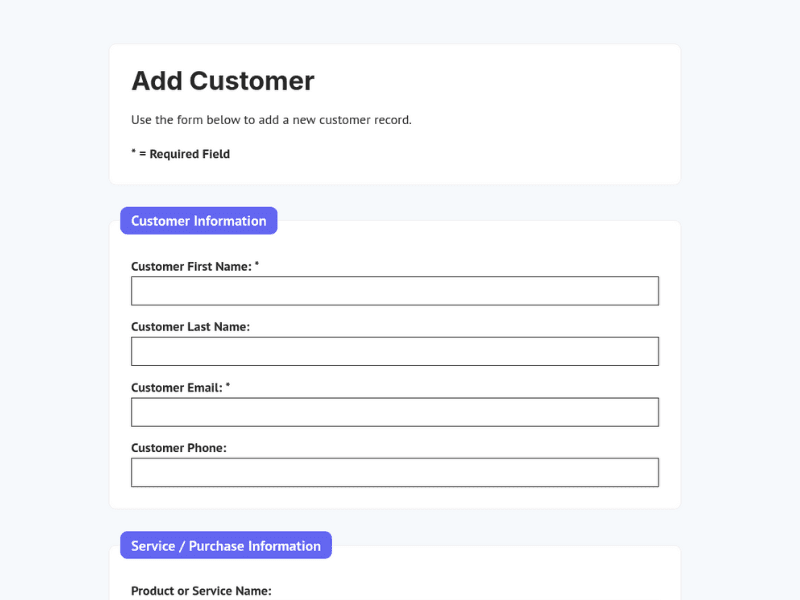Click the 'Add Customer' page heading
Screen dimensions: 800x600
223,81
